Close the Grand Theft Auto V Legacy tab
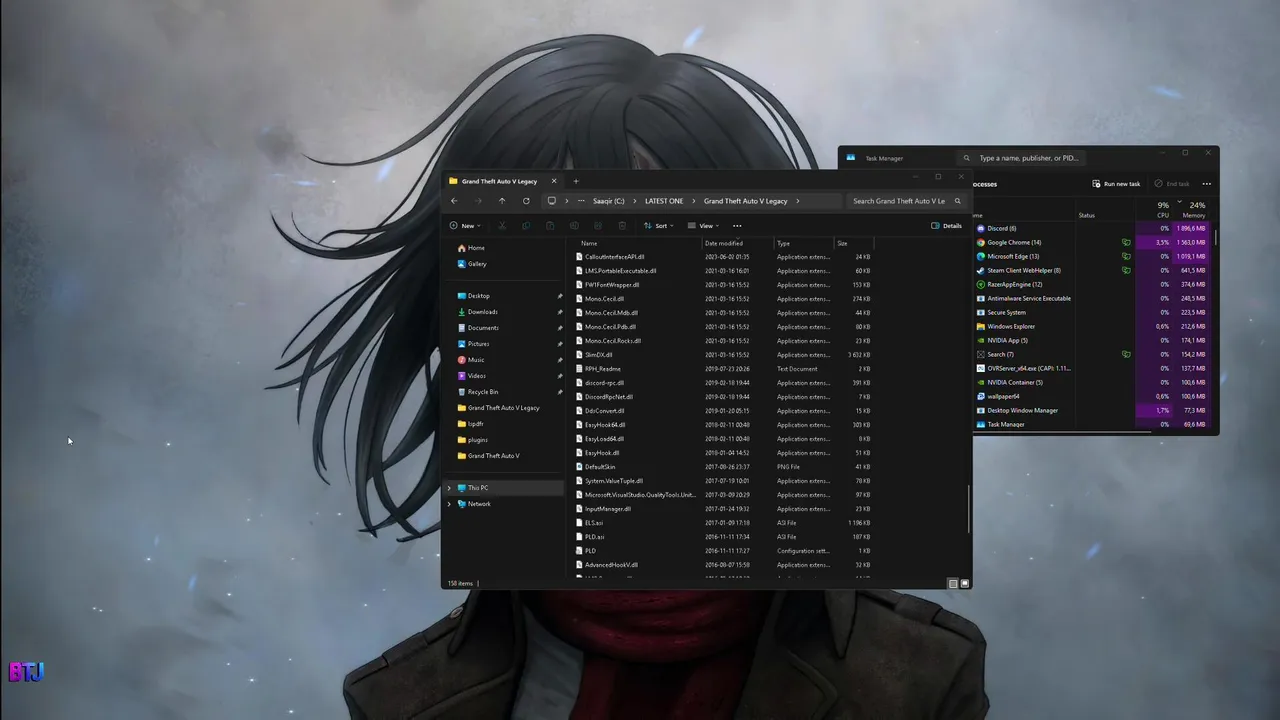This screenshot has width=1280, height=720. click(x=554, y=181)
